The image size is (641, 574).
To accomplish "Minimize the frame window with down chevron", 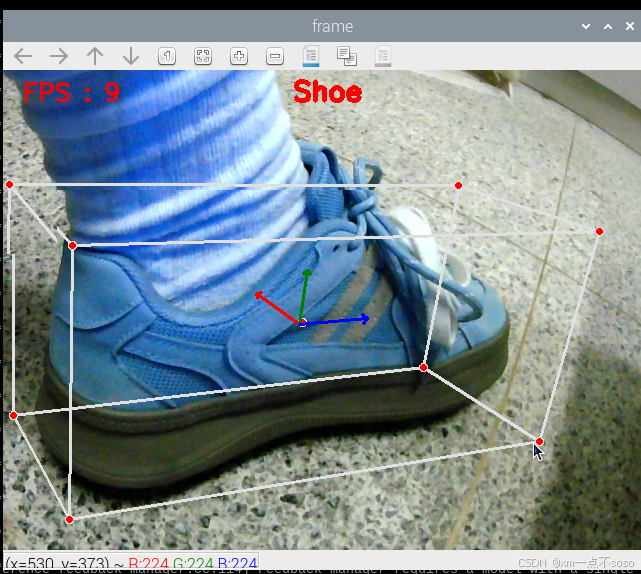I will point(586,27).
